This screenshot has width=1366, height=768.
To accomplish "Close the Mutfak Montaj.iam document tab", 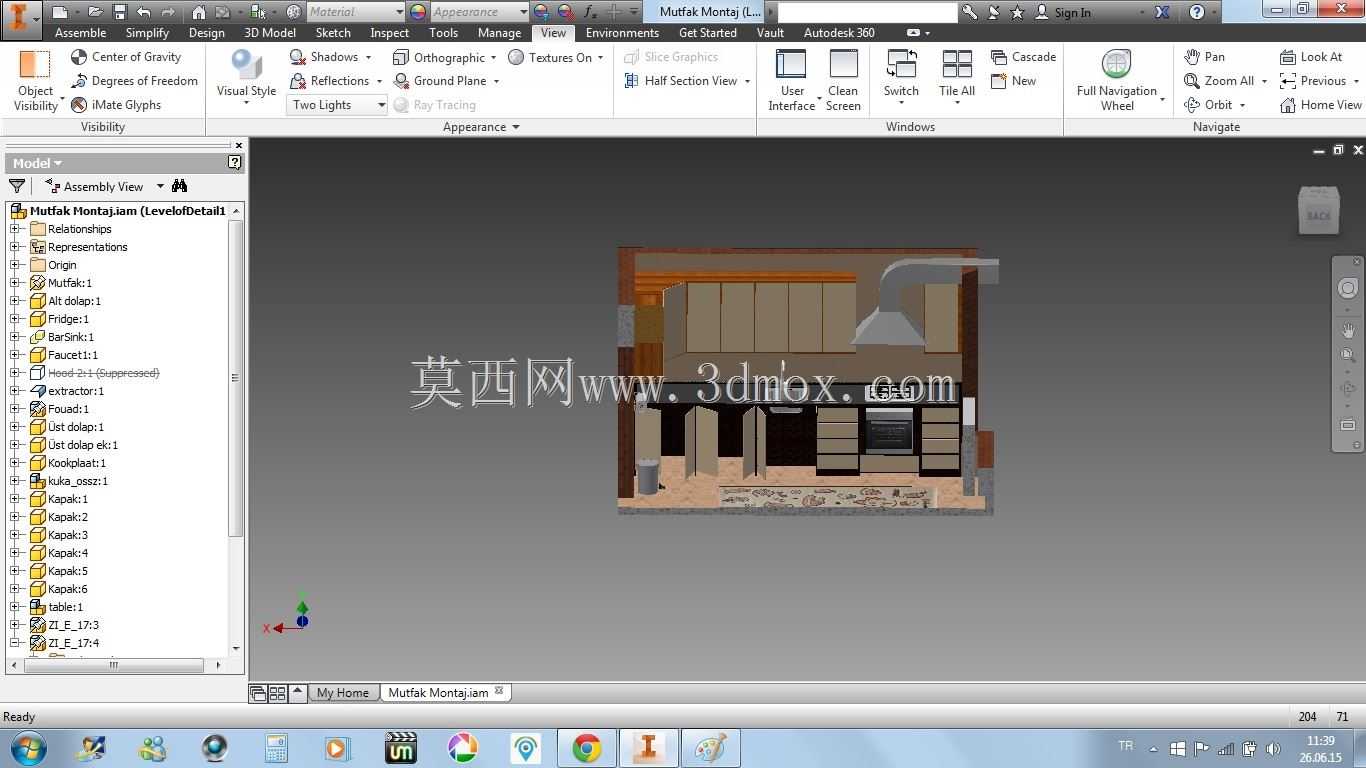I will 500,691.
